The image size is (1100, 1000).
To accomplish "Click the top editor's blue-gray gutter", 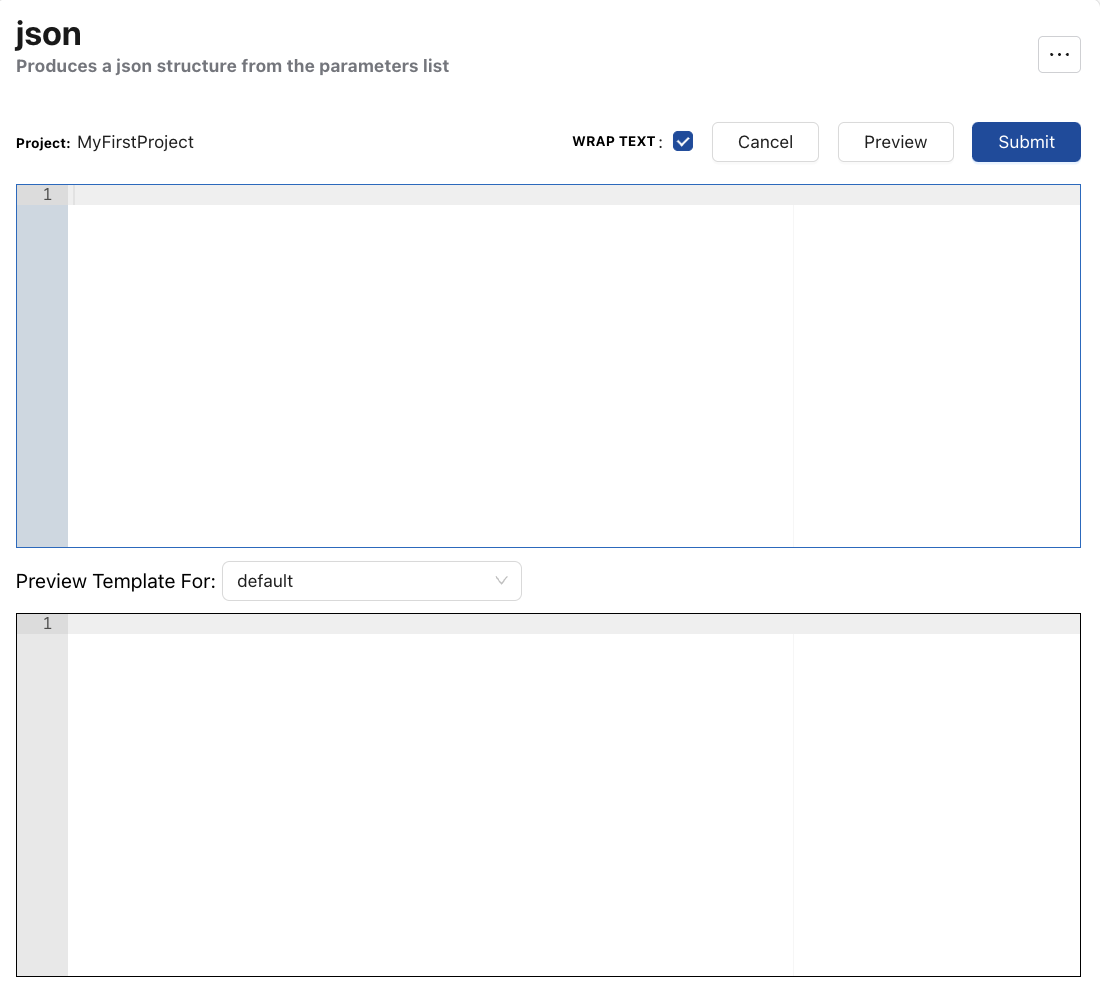I will (42, 380).
